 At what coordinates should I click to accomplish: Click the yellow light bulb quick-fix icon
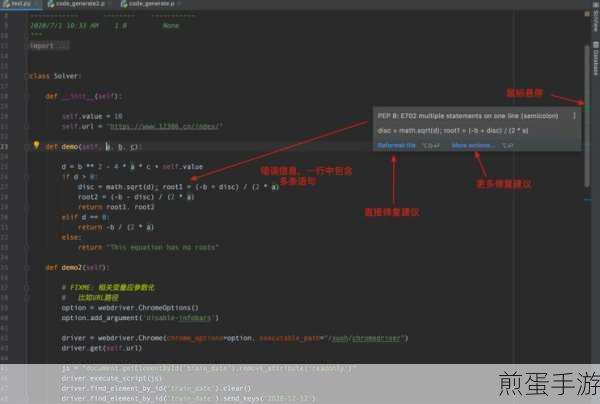(36, 145)
